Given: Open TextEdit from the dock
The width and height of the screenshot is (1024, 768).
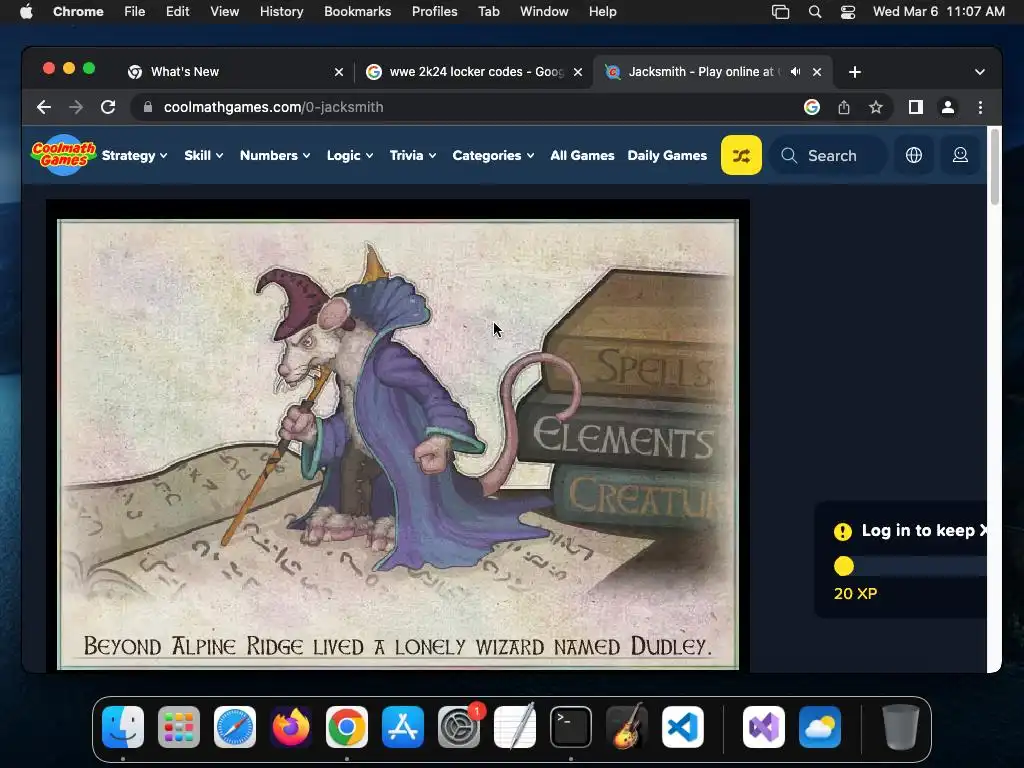Looking at the screenshot, I should [515, 727].
